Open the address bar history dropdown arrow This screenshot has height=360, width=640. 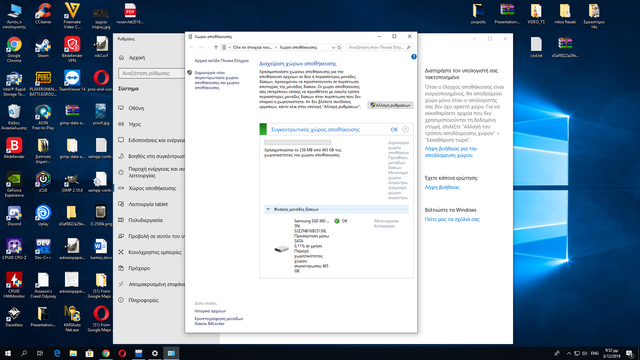coord(333,47)
